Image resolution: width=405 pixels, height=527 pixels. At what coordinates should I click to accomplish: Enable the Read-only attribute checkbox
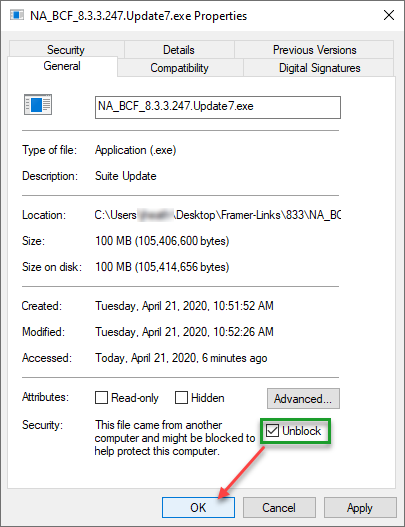pyautogui.click(x=101, y=398)
